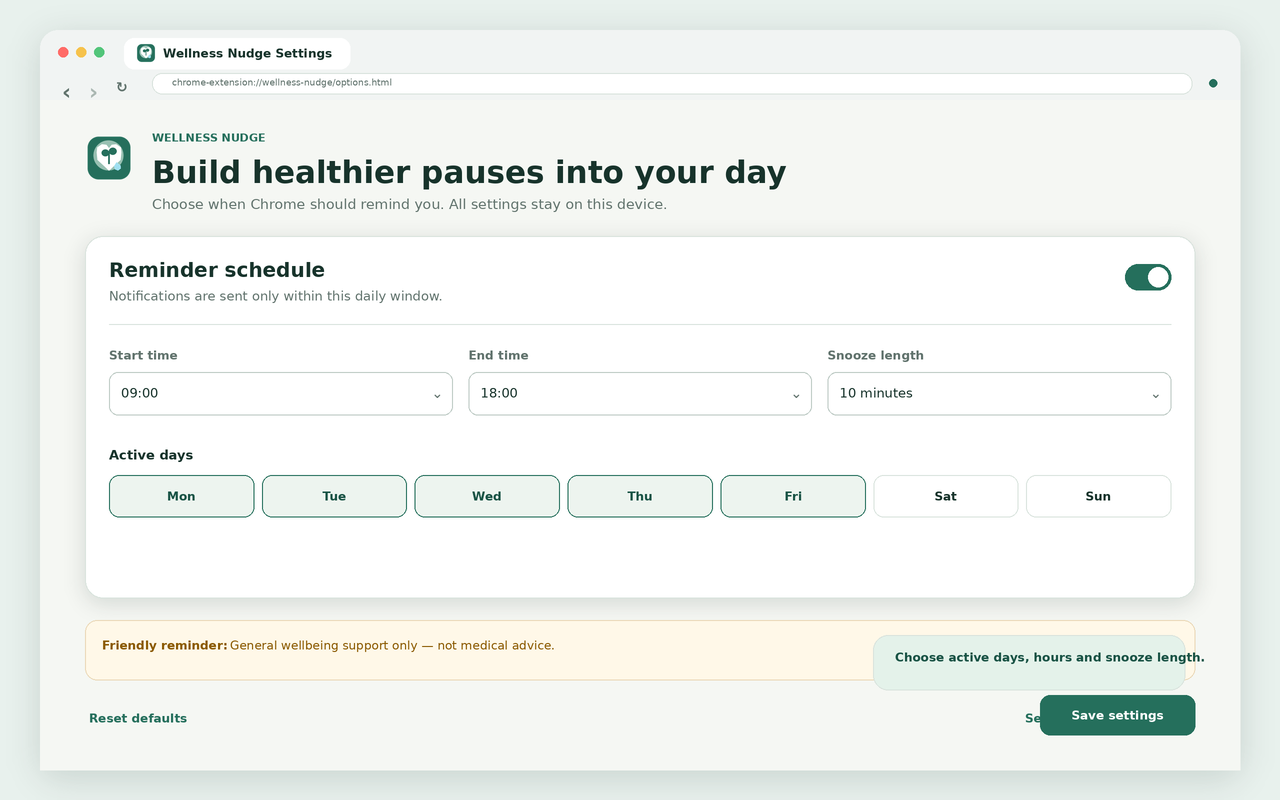
Task: Toggle the Wed active day
Action: (x=487, y=496)
